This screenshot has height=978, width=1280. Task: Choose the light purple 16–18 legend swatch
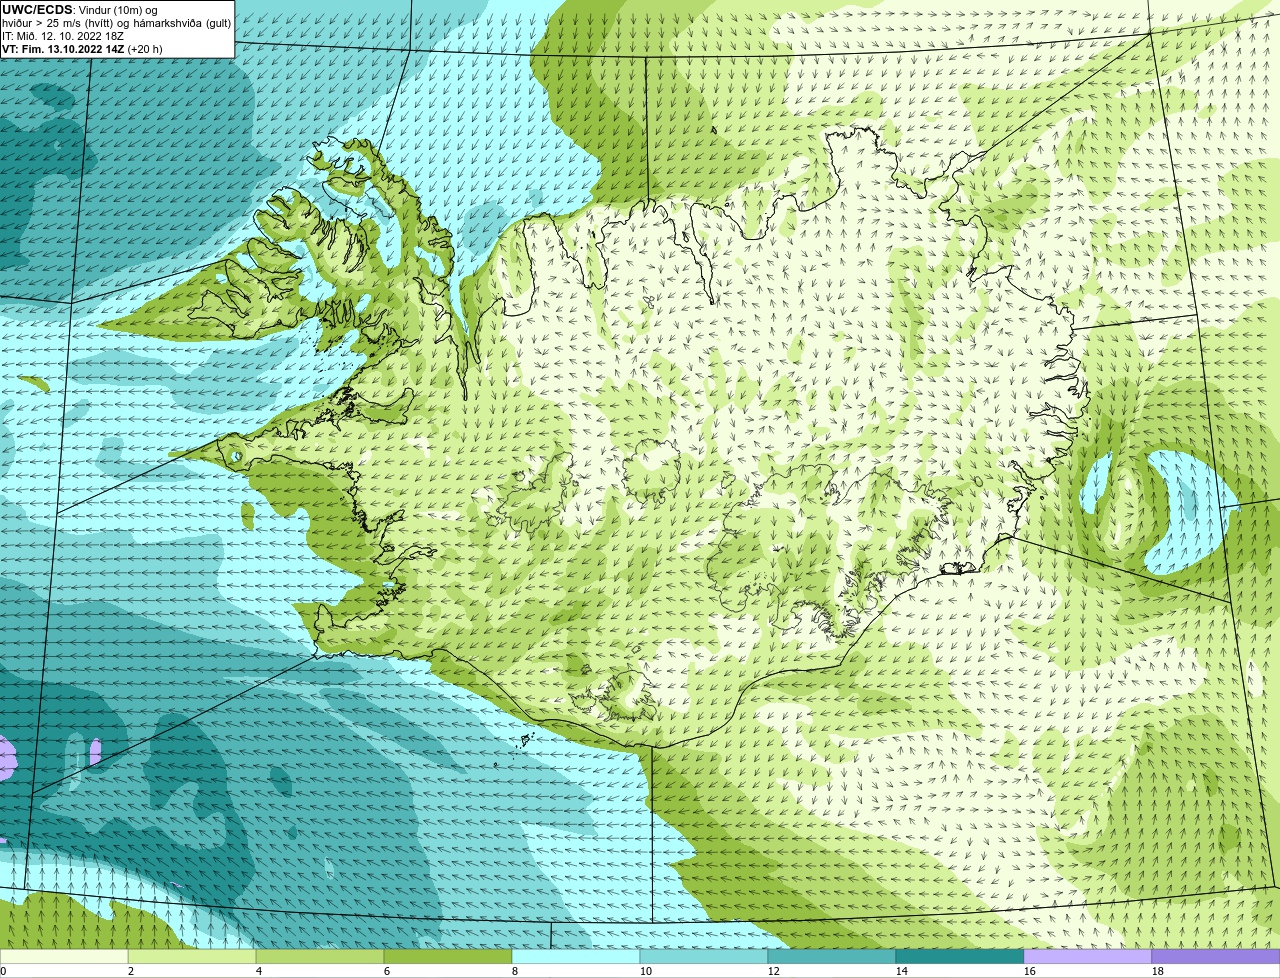pos(1088,957)
